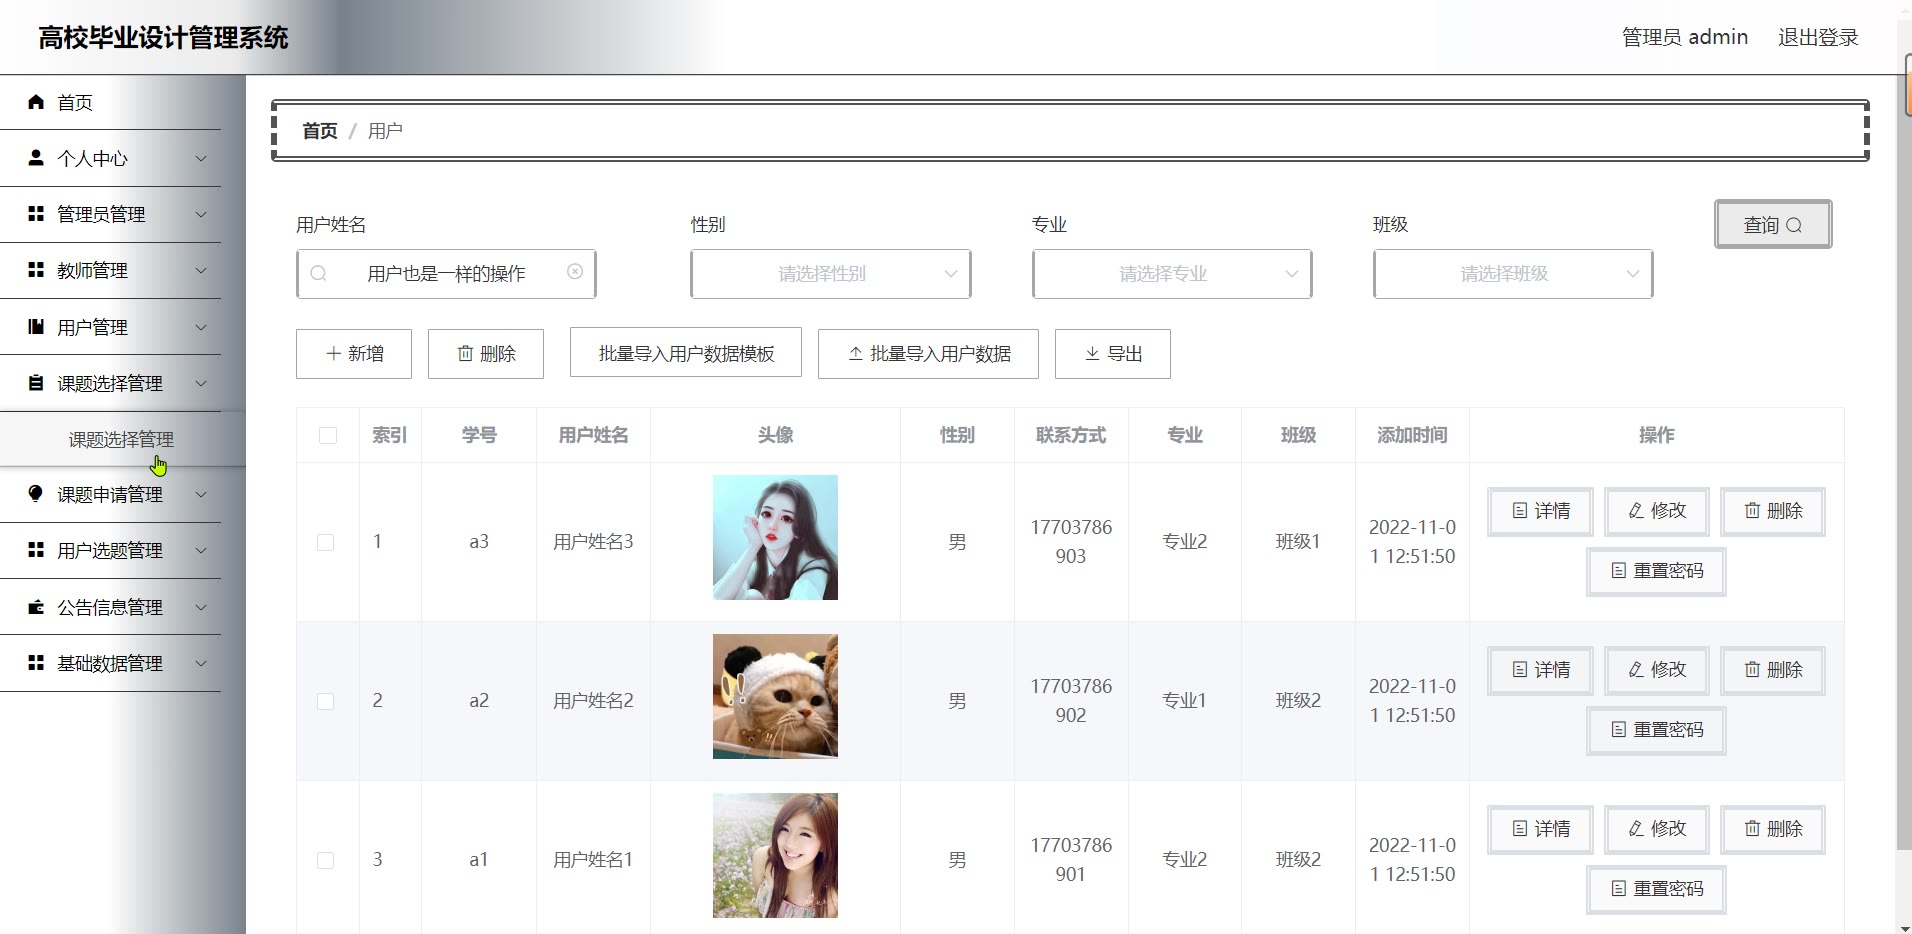Screen dimensions: 1912x934
Task: Click the avatar thumbnail of 用户姓名3
Action: [775, 537]
